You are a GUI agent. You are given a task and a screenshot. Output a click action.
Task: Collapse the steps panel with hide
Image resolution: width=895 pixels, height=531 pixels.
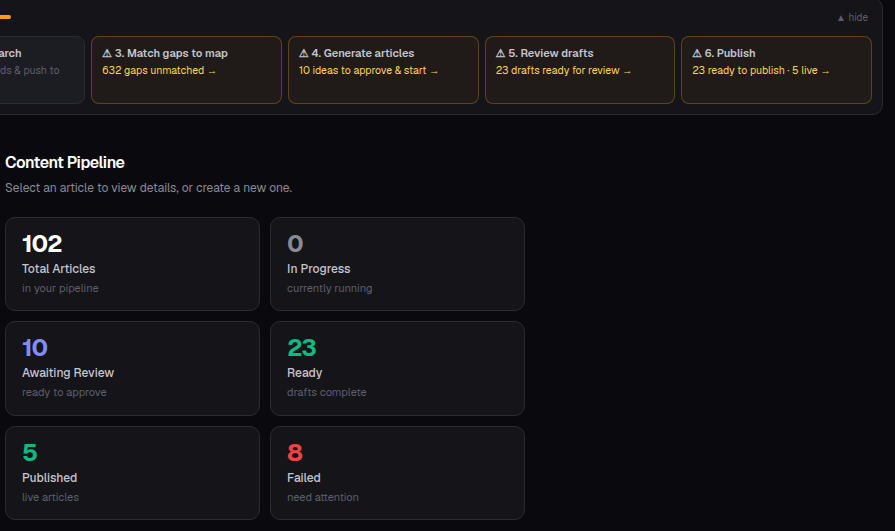click(x=853, y=18)
